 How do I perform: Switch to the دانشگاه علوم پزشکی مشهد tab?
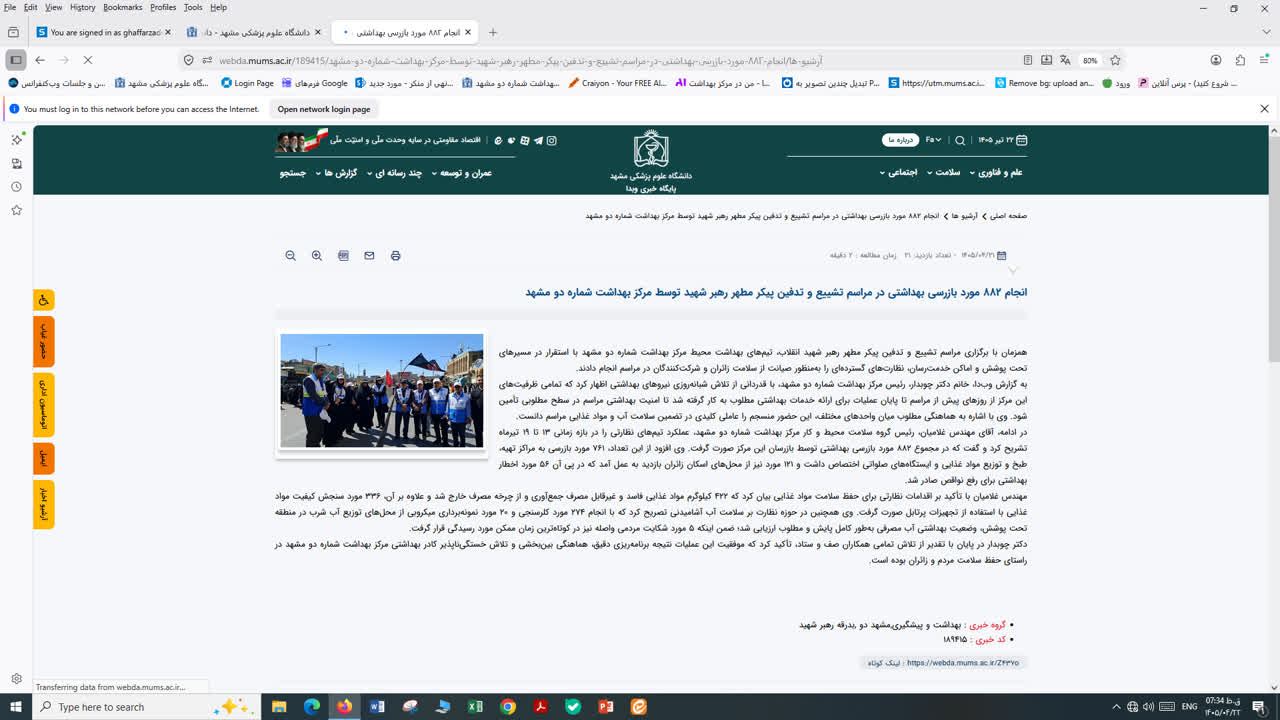click(255, 32)
